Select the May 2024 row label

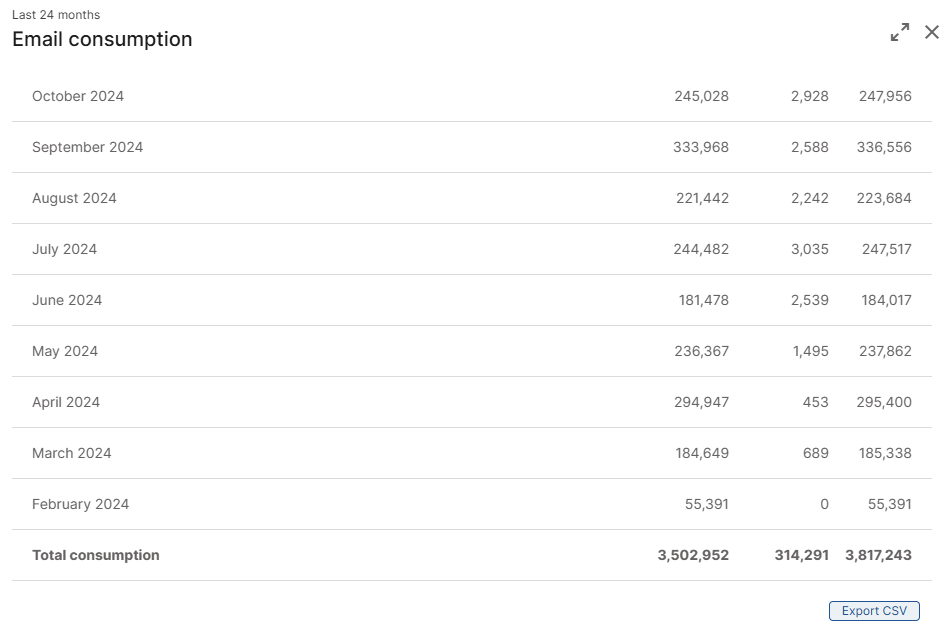click(x=65, y=351)
